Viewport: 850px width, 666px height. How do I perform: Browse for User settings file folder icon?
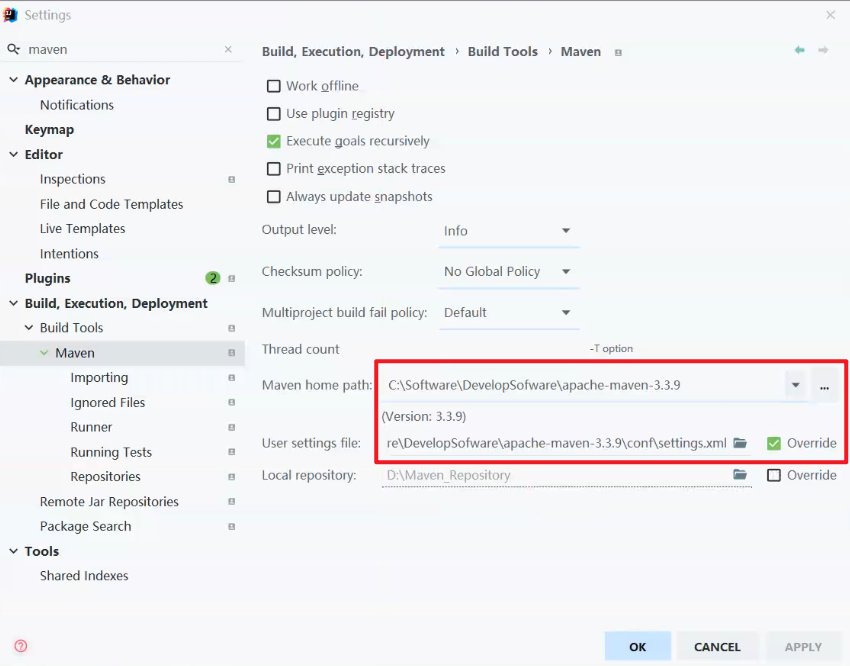(740, 443)
